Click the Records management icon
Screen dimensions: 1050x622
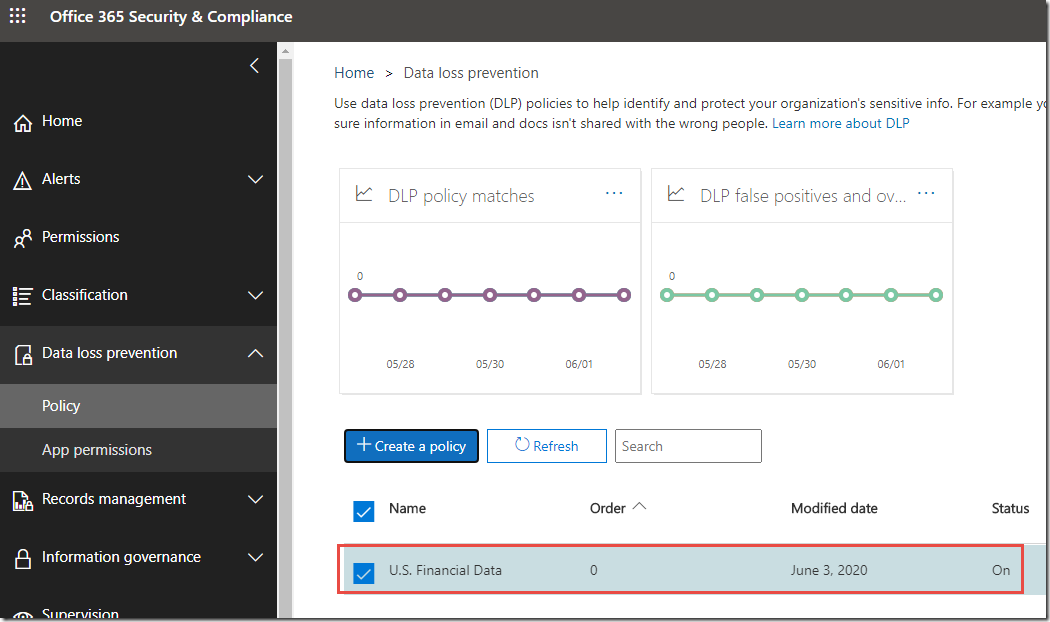(22, 500)
